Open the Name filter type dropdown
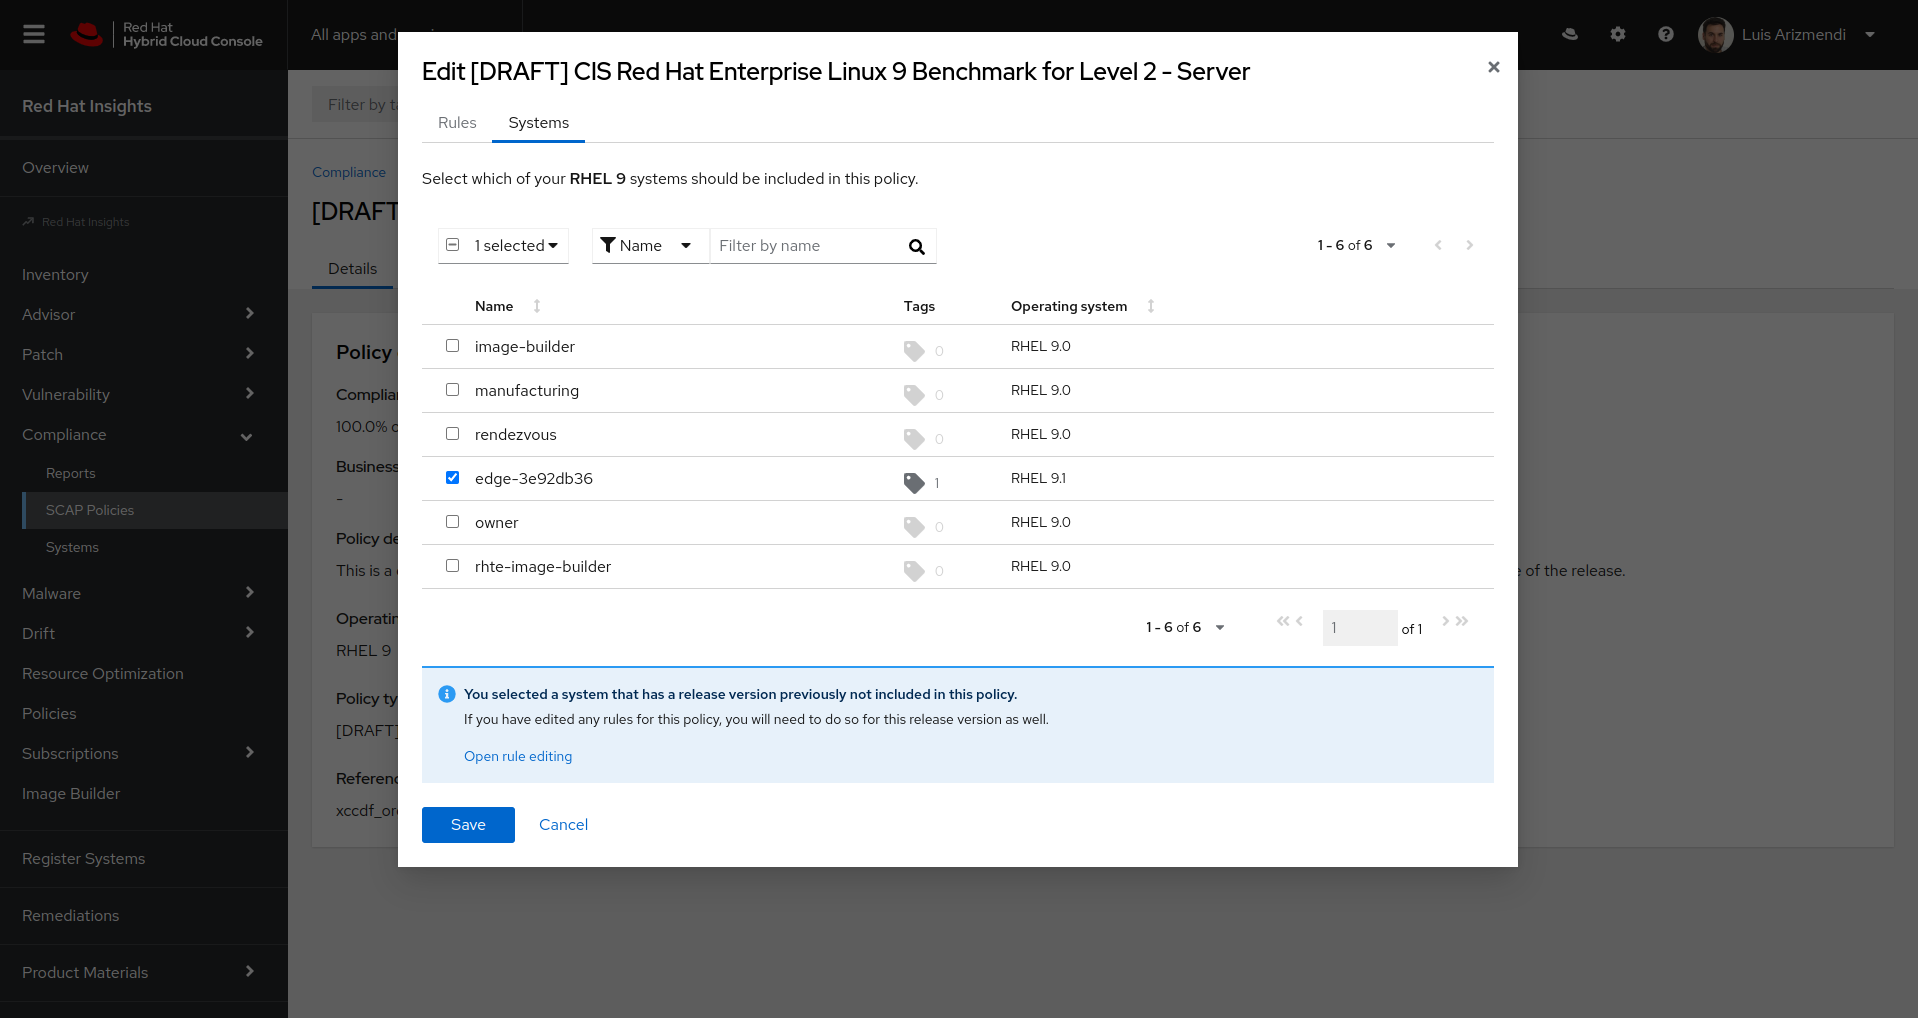This screenshot has width=1918, height=1018. [x=650, y=246]
